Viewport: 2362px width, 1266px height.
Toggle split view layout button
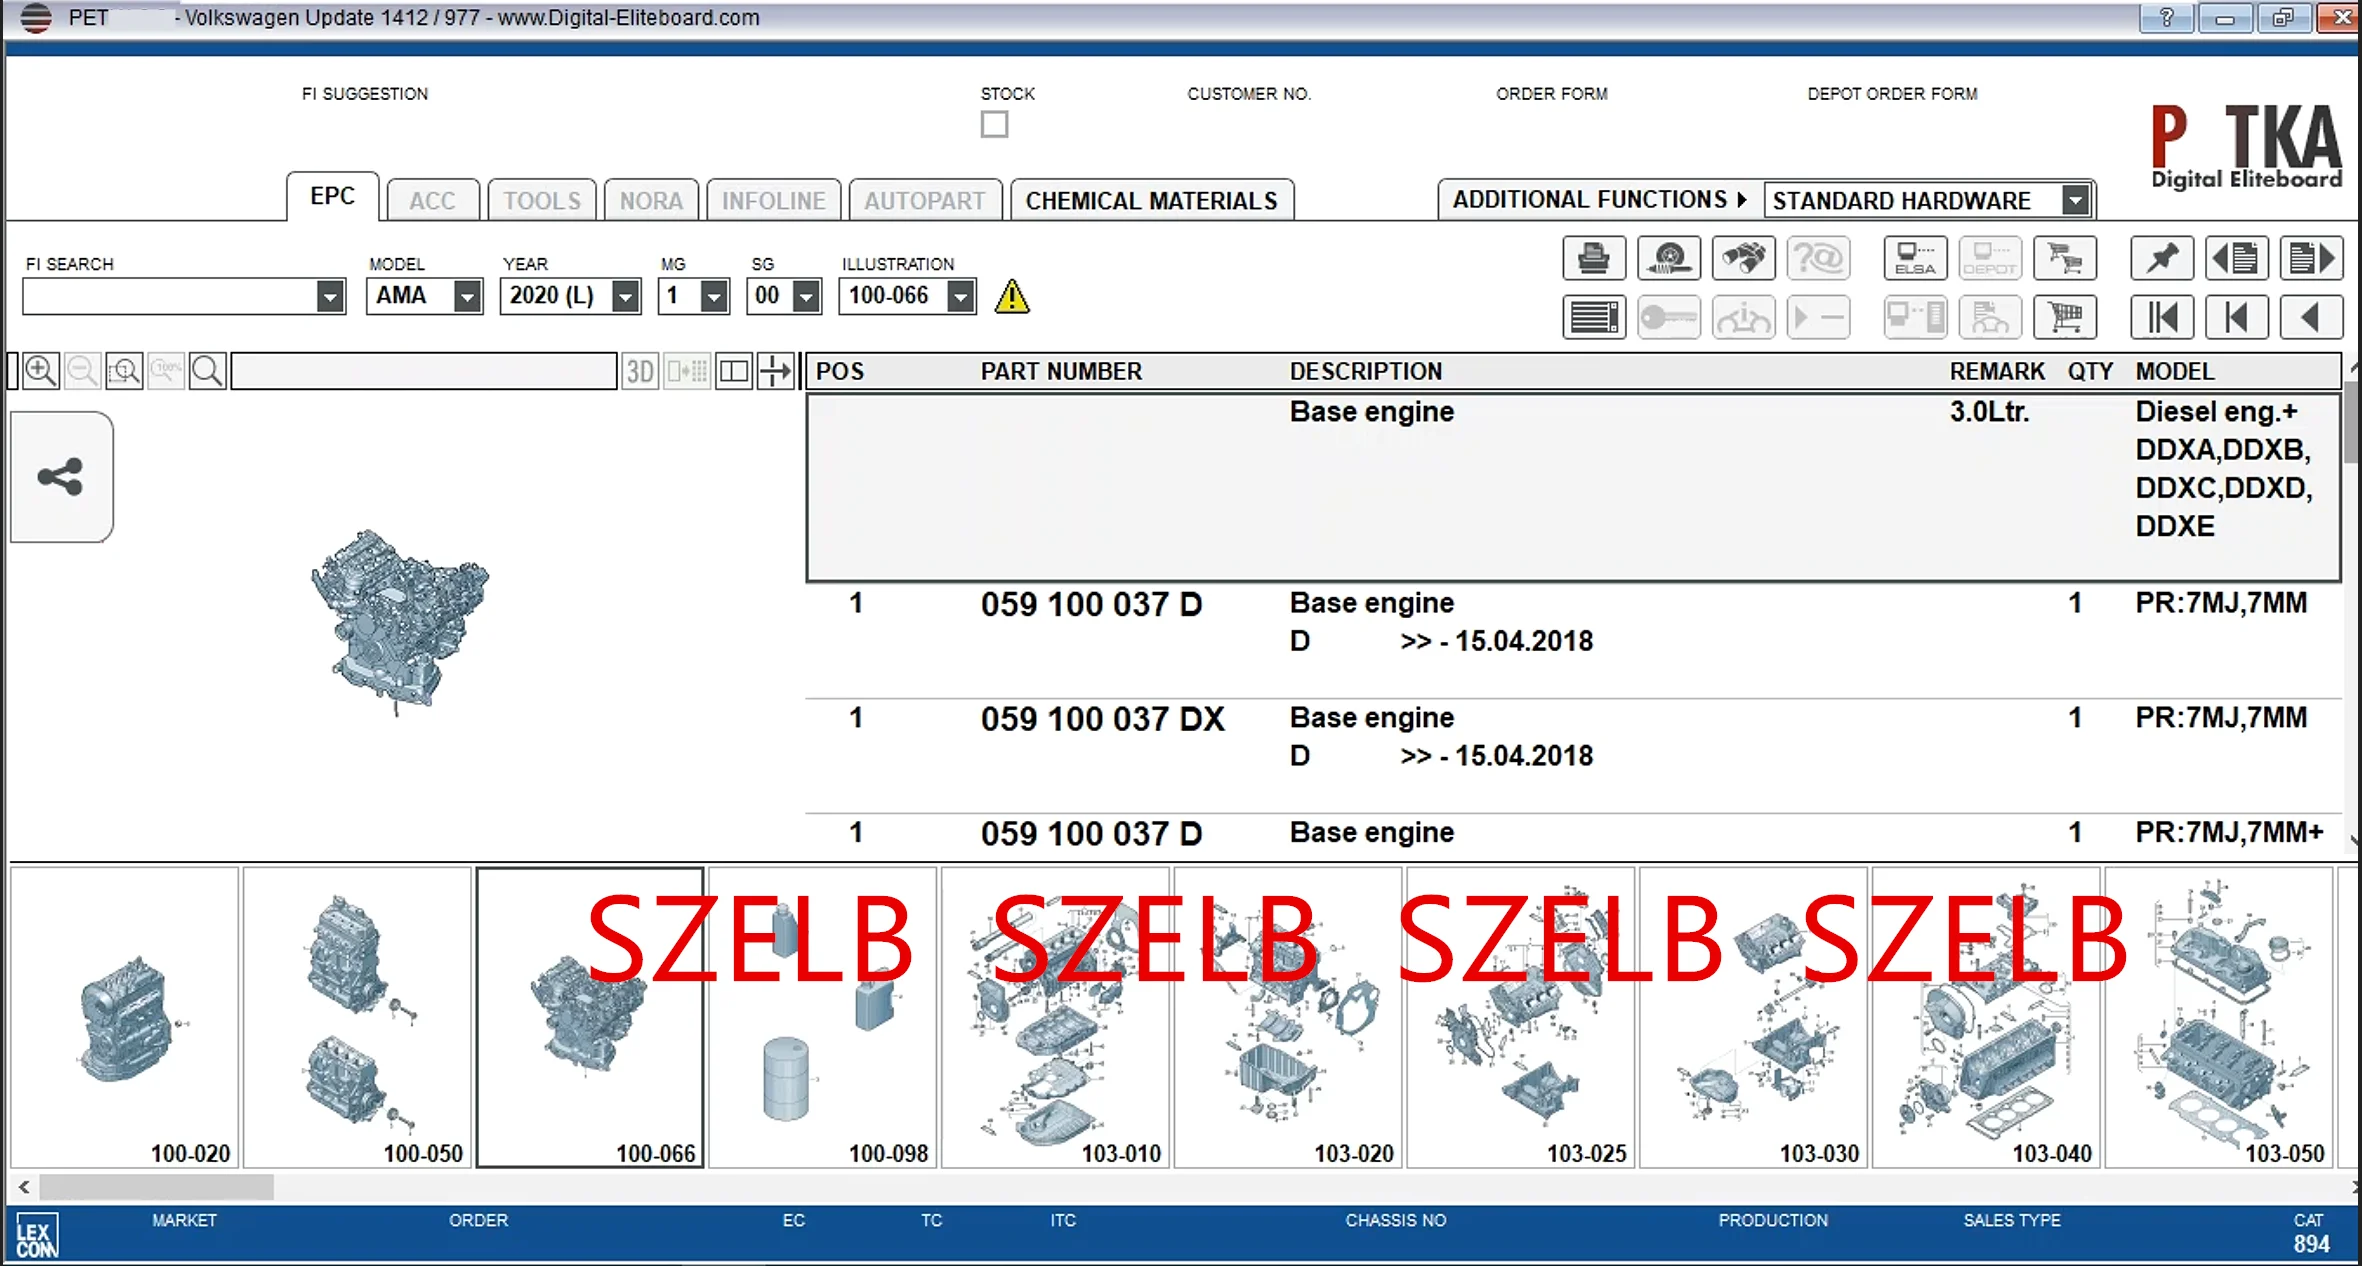[734, 372]
